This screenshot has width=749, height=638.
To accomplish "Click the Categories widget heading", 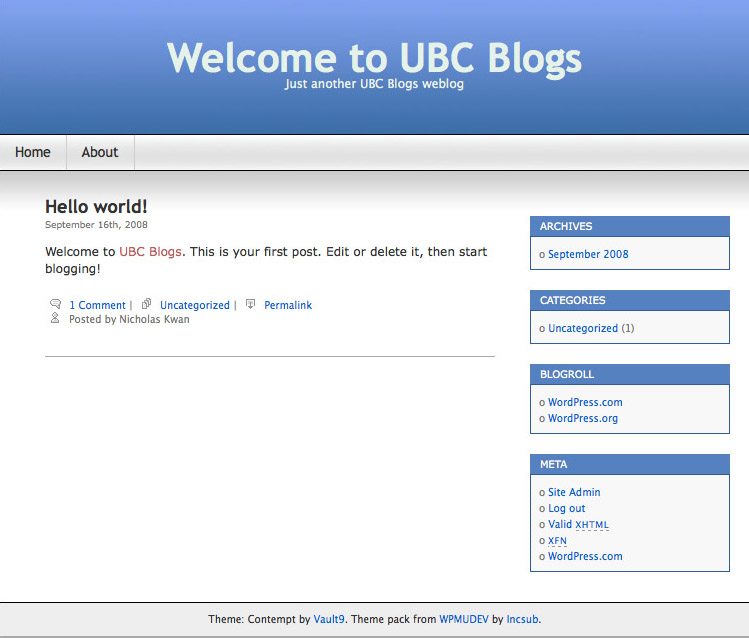I will (x=630, y=300).
